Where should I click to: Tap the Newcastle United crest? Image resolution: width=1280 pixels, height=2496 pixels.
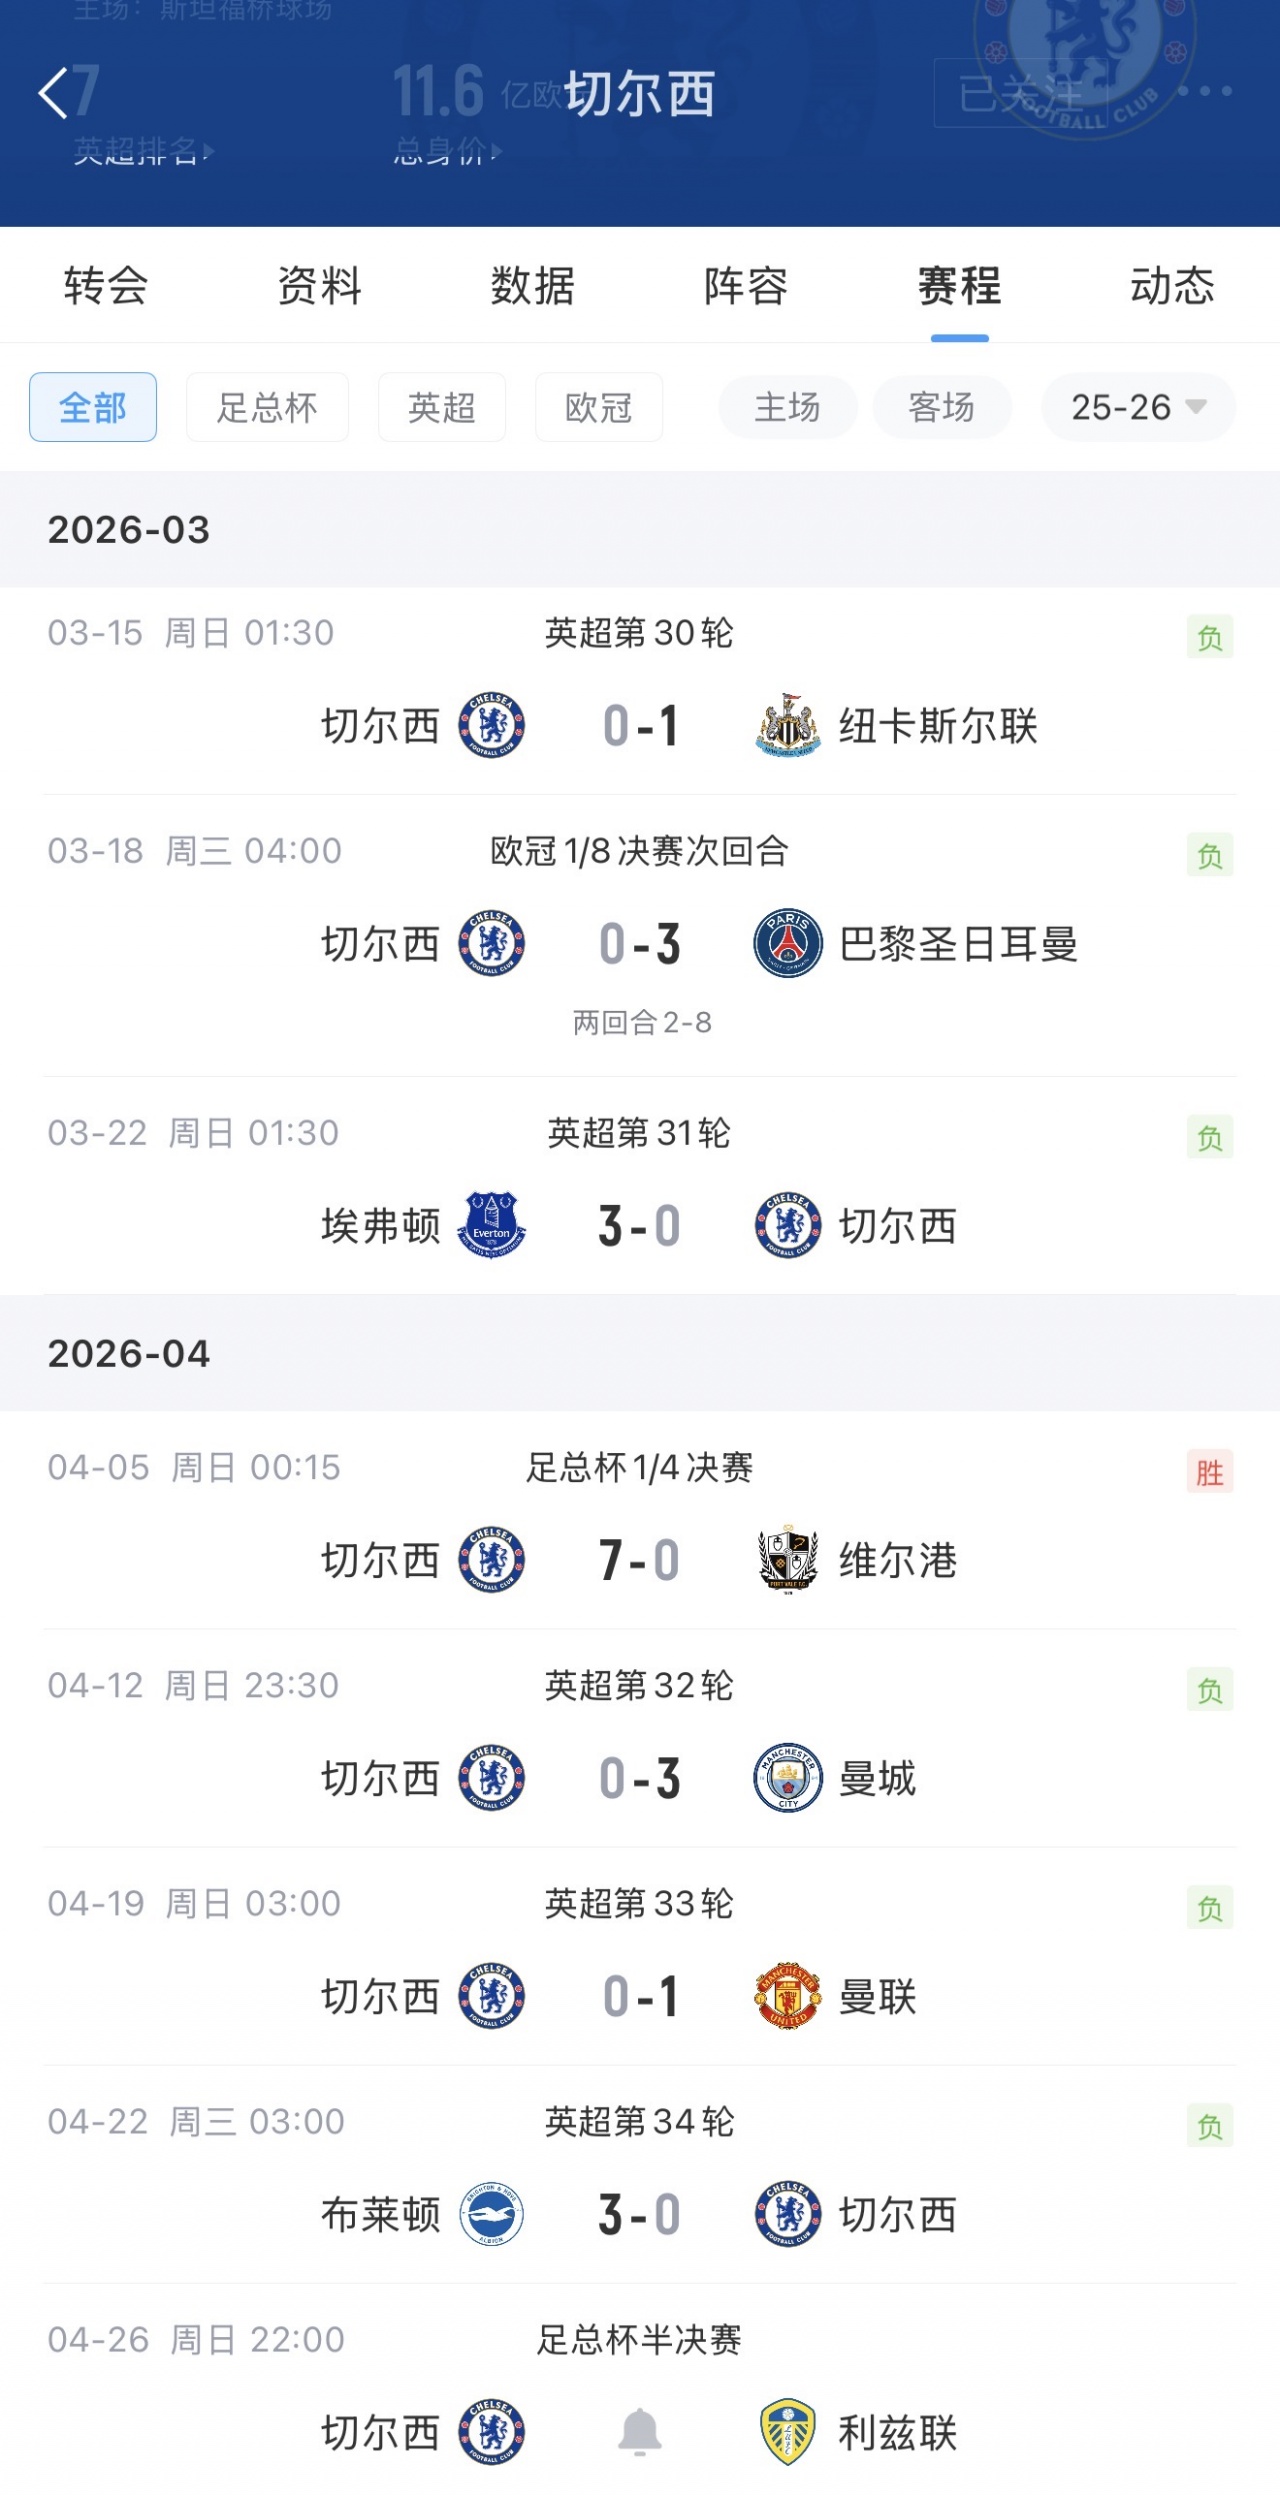[x=788, y=725]
